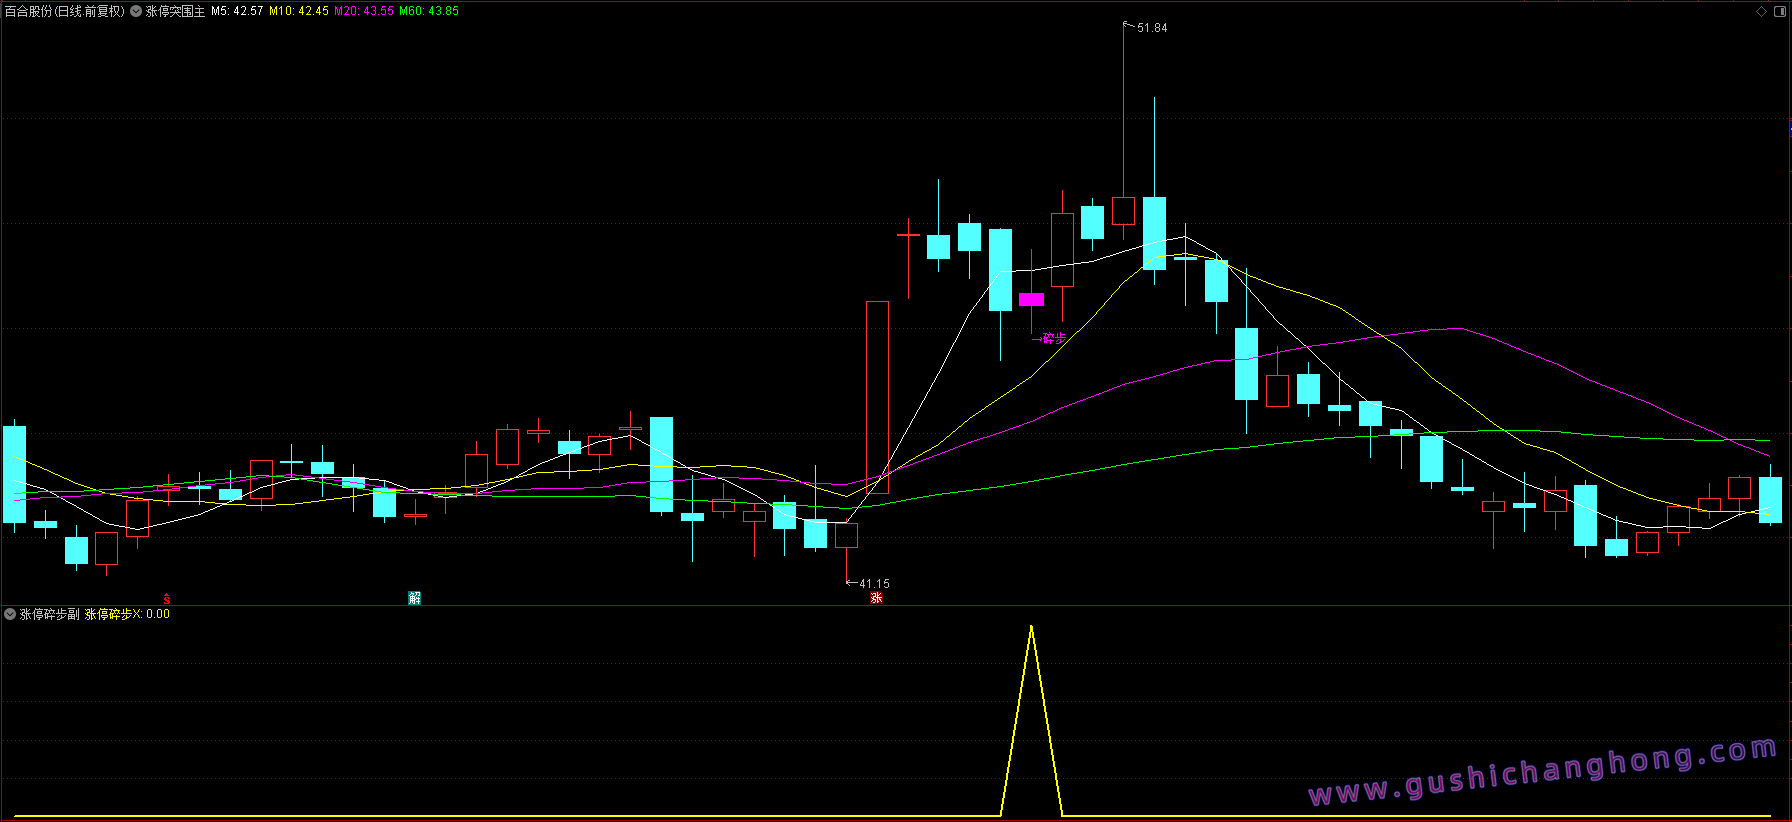
Task: Click the magenta 碎步 signal annotation
Action: point(1053,338)
